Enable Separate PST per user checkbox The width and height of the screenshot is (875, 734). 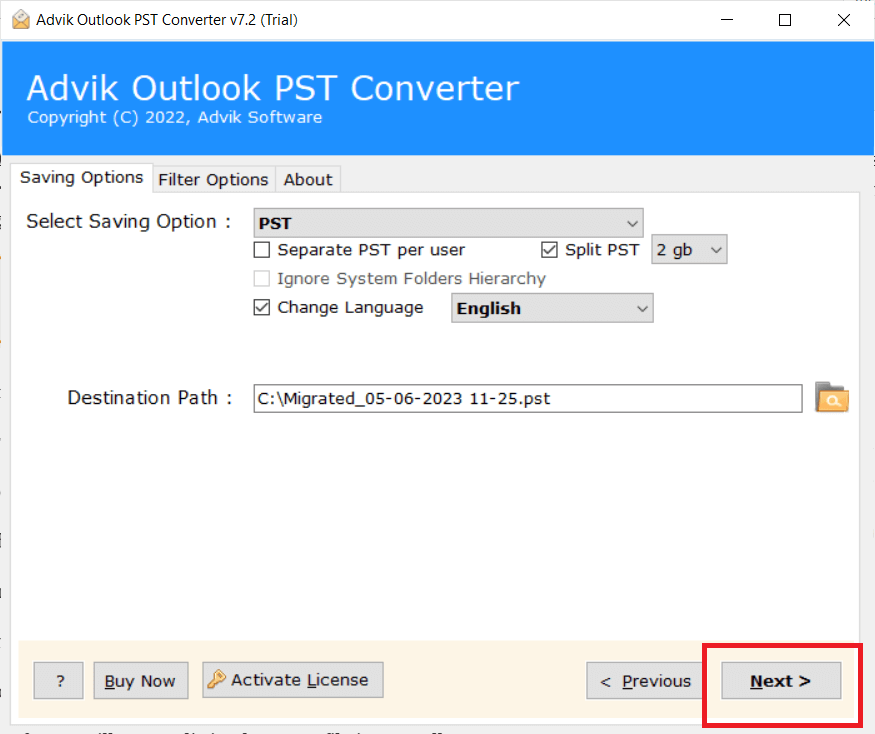point(262,250)
